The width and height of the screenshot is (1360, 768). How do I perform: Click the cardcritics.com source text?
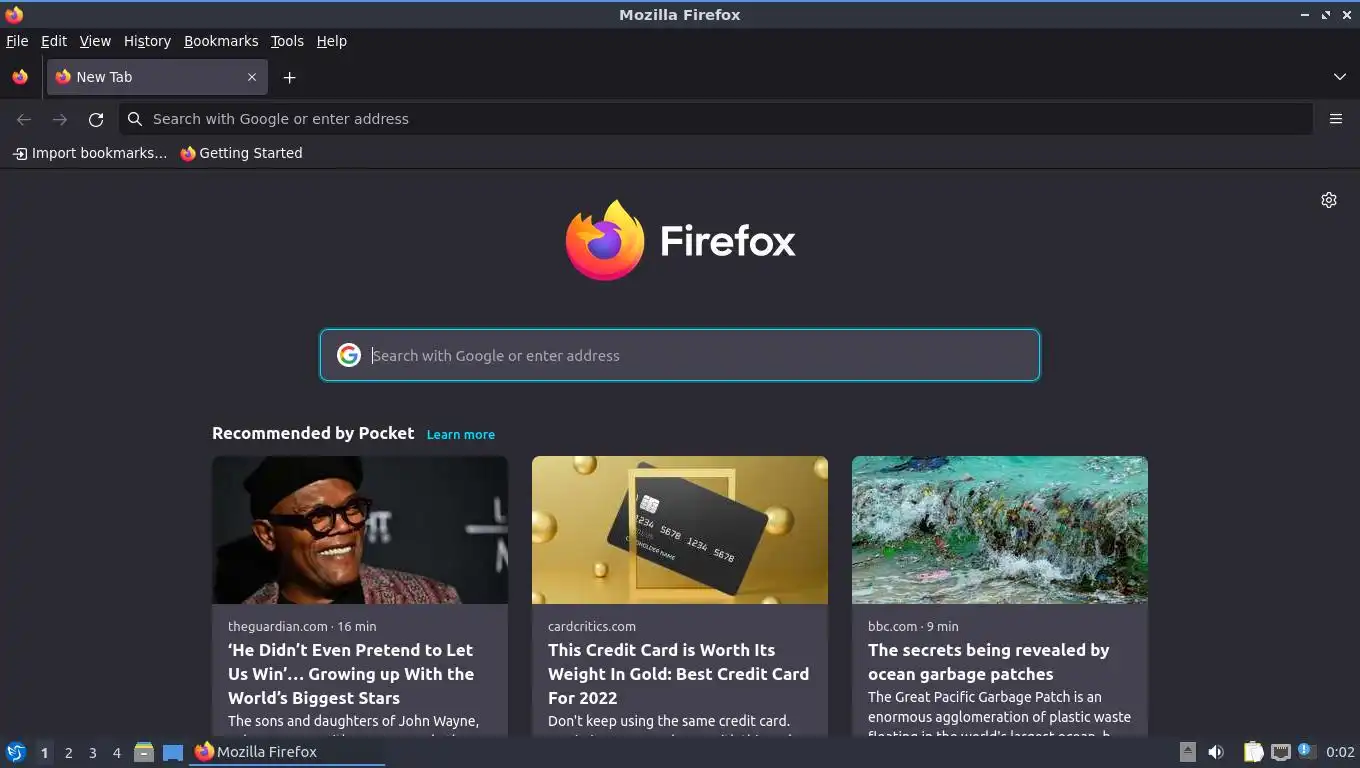click(592, 626)
